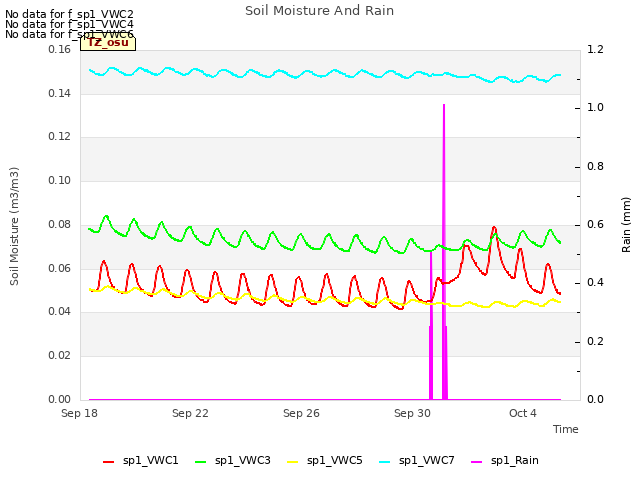640x480 pixels.
Task: Click the Sep 30 tick label
Action: coord(412,413)
